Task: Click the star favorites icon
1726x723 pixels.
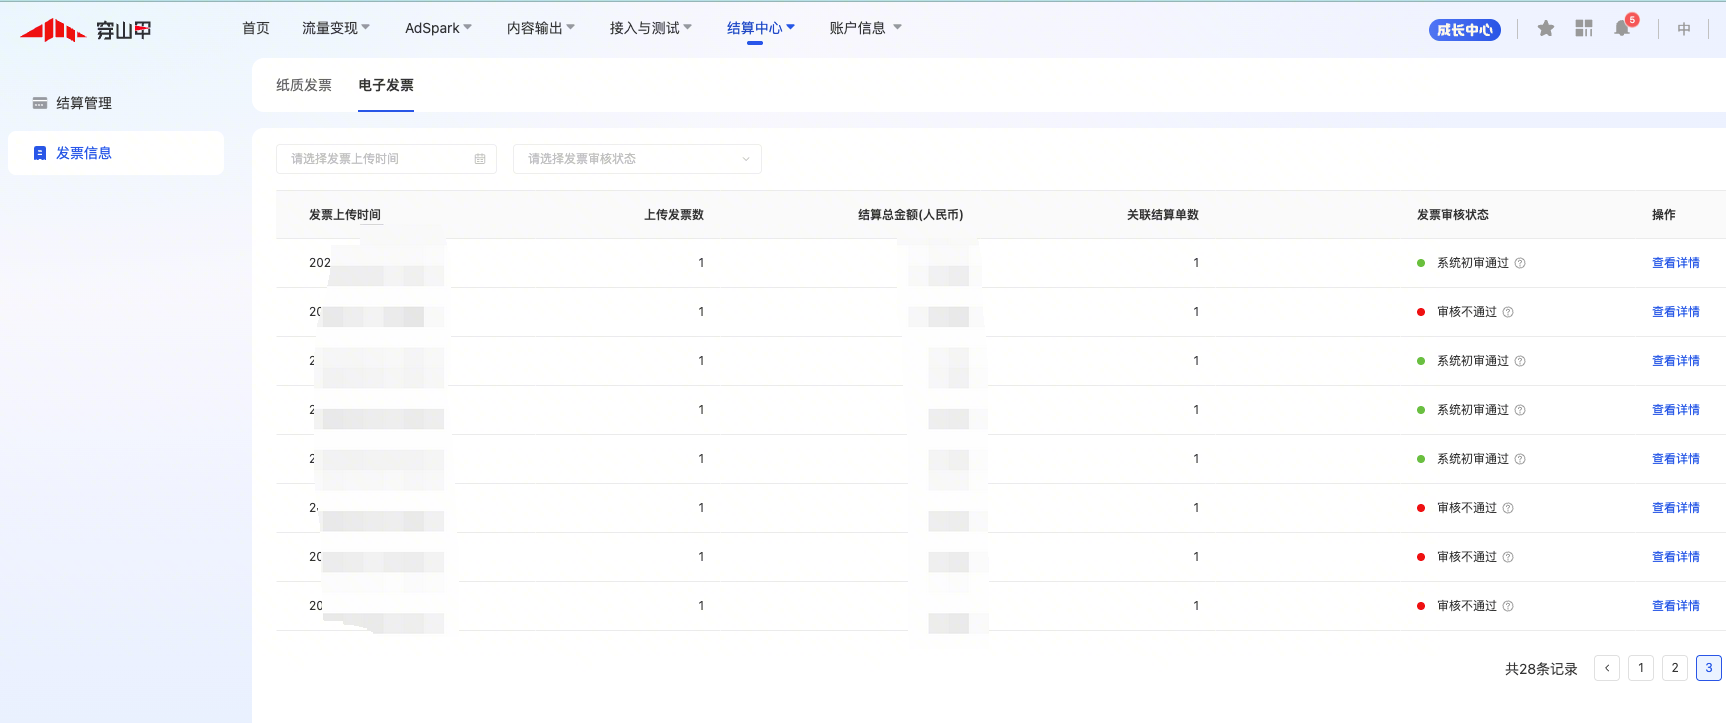Action: point(1546,29)
